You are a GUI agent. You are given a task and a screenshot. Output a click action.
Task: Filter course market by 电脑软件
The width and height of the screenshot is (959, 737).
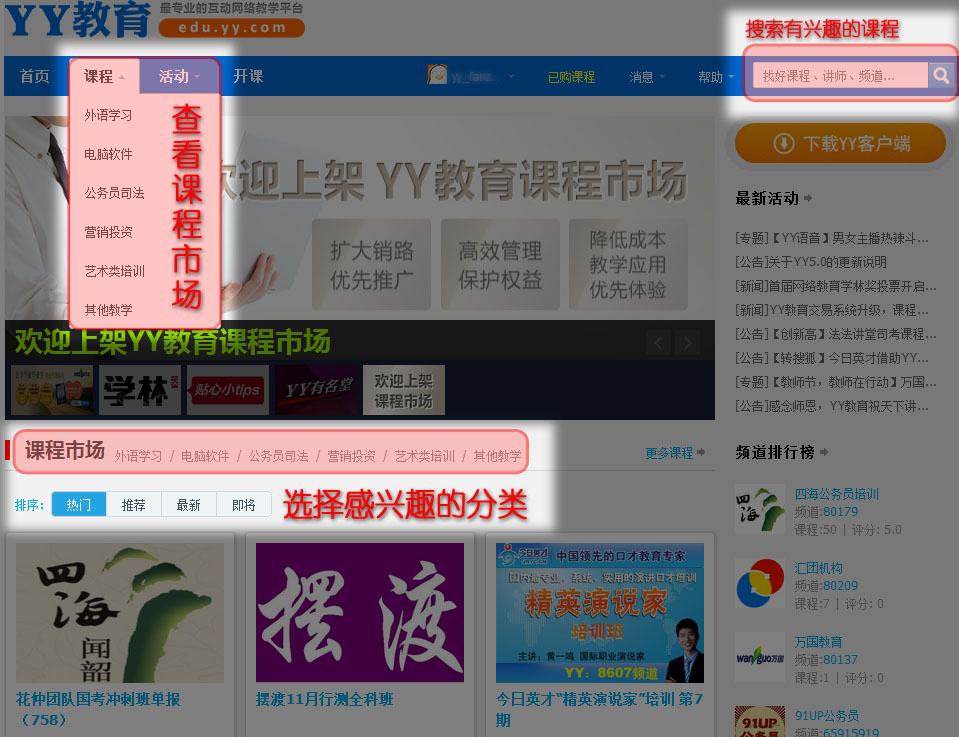coord(205,456)
